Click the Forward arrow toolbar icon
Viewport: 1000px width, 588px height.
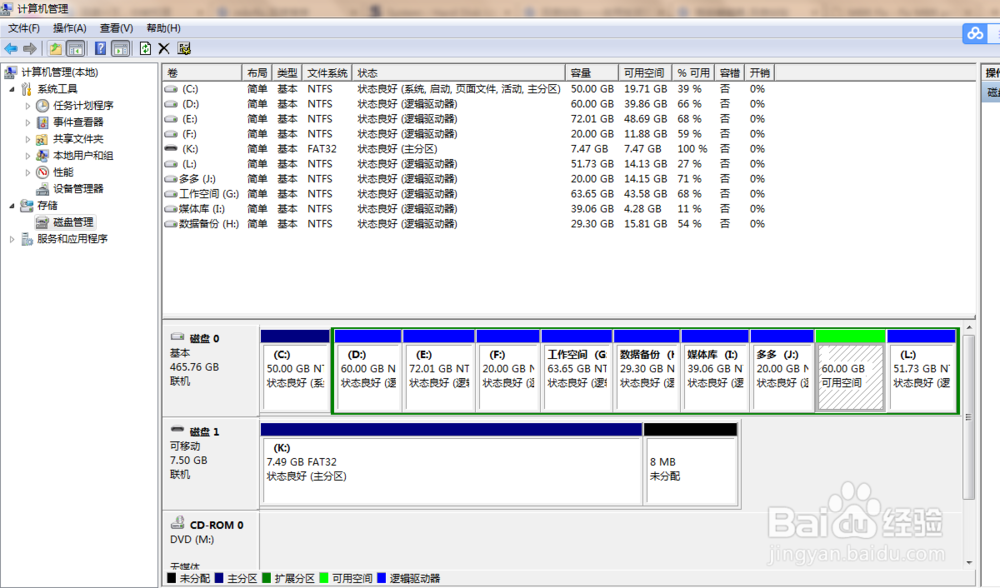[x=30, y=48]
